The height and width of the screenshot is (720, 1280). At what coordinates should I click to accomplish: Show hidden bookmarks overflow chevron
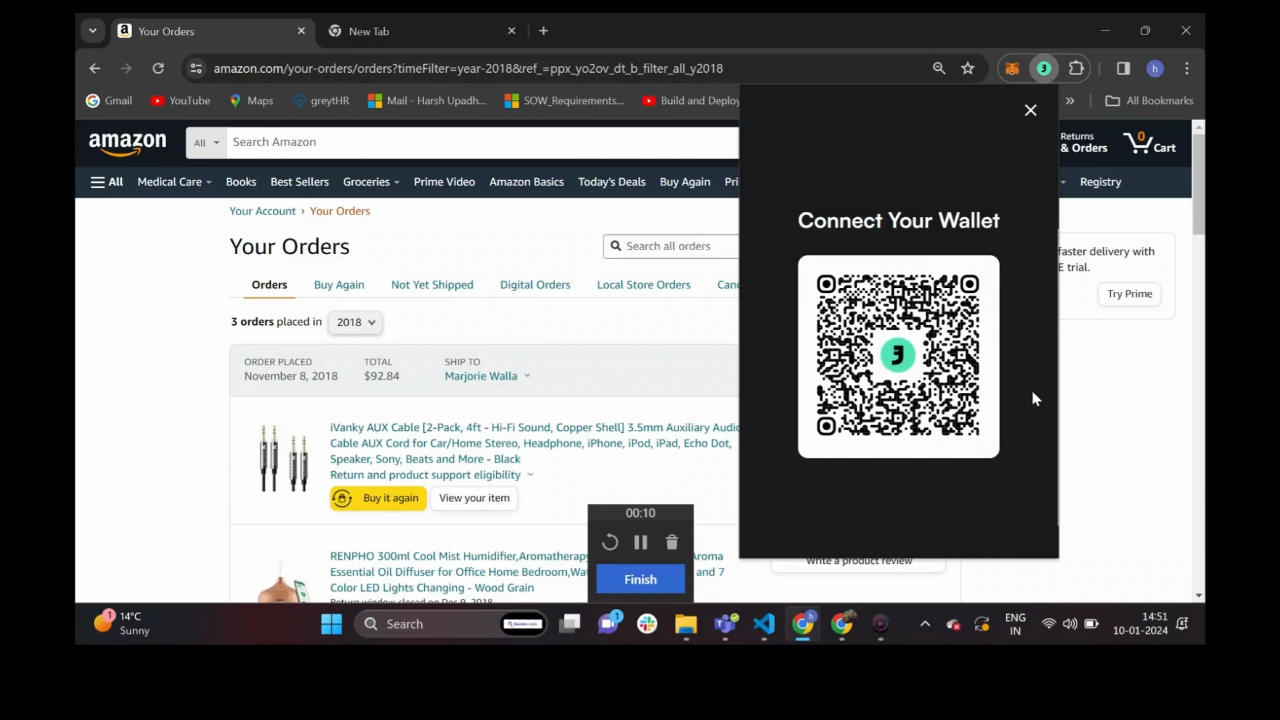(1070, 101)
